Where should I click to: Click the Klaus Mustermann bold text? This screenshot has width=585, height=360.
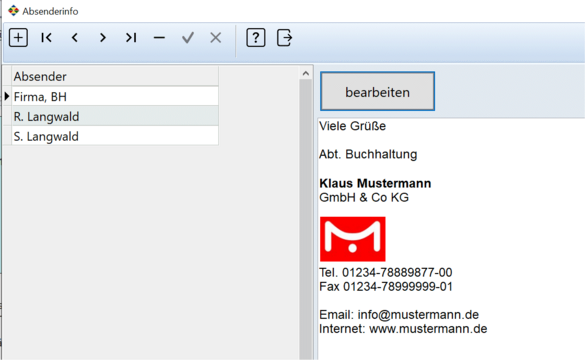[375, 183]
